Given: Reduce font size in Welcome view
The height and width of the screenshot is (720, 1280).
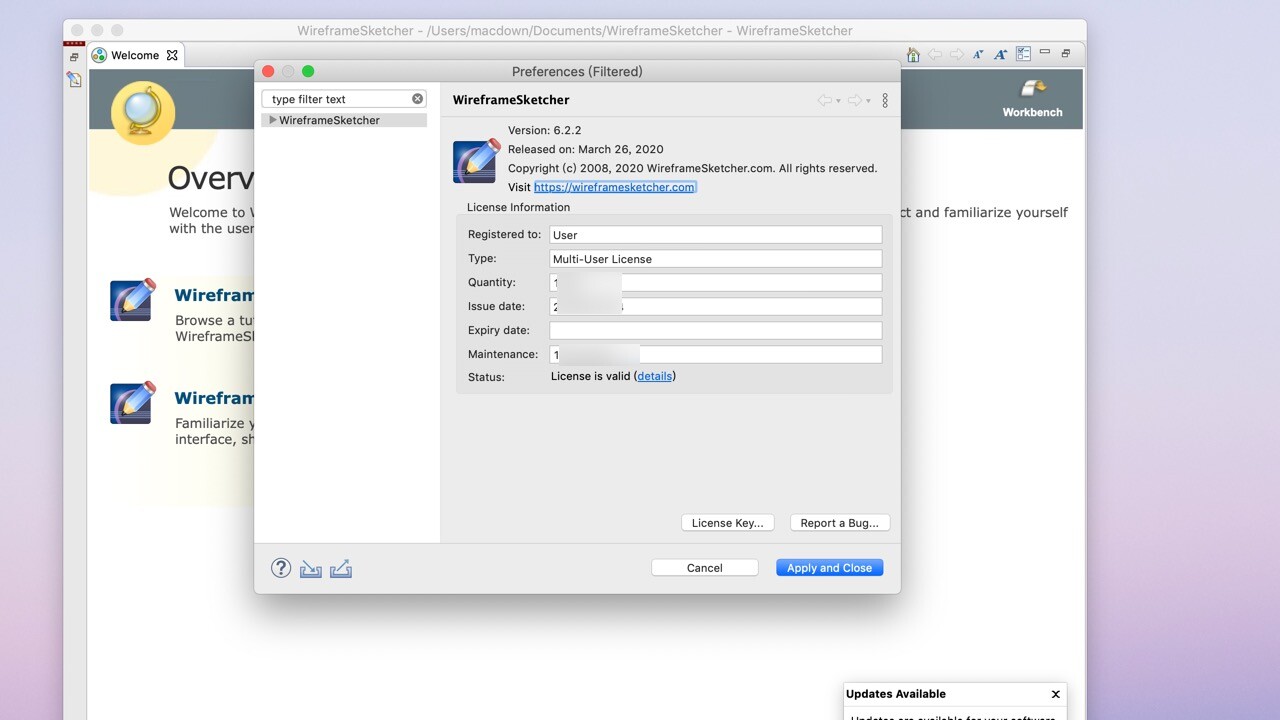Looking at the screenshot, I should (x=979, y=55).
